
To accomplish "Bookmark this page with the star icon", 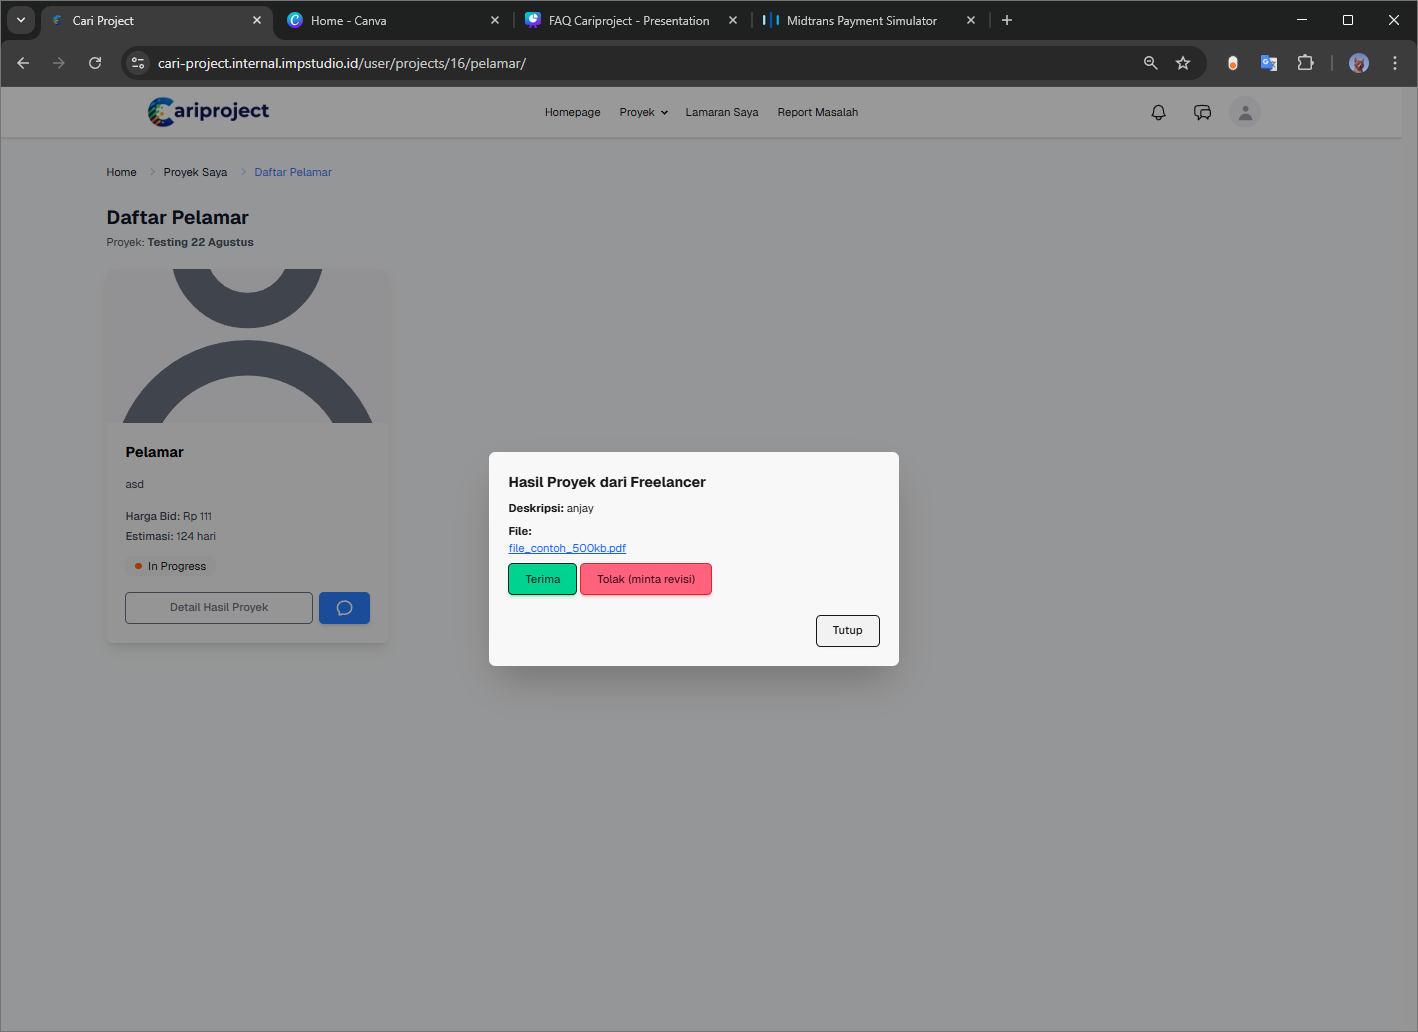I will (x=1183, y=63).
